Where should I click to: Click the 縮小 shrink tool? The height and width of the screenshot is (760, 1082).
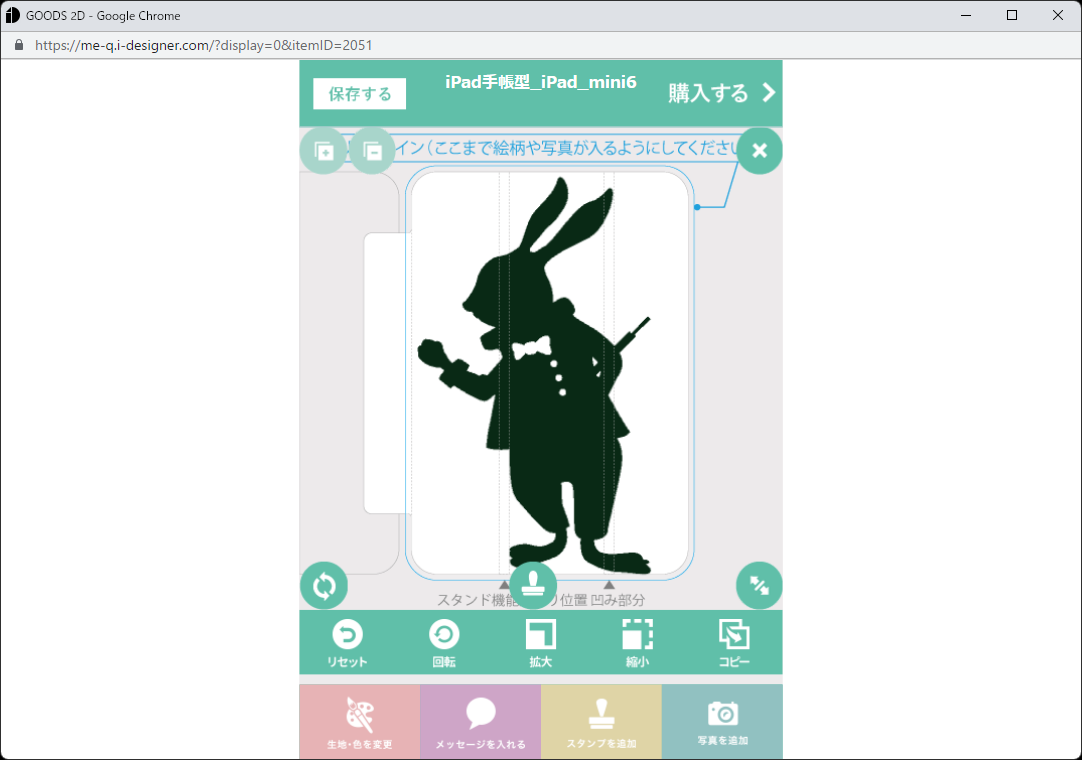coord(637,643)
